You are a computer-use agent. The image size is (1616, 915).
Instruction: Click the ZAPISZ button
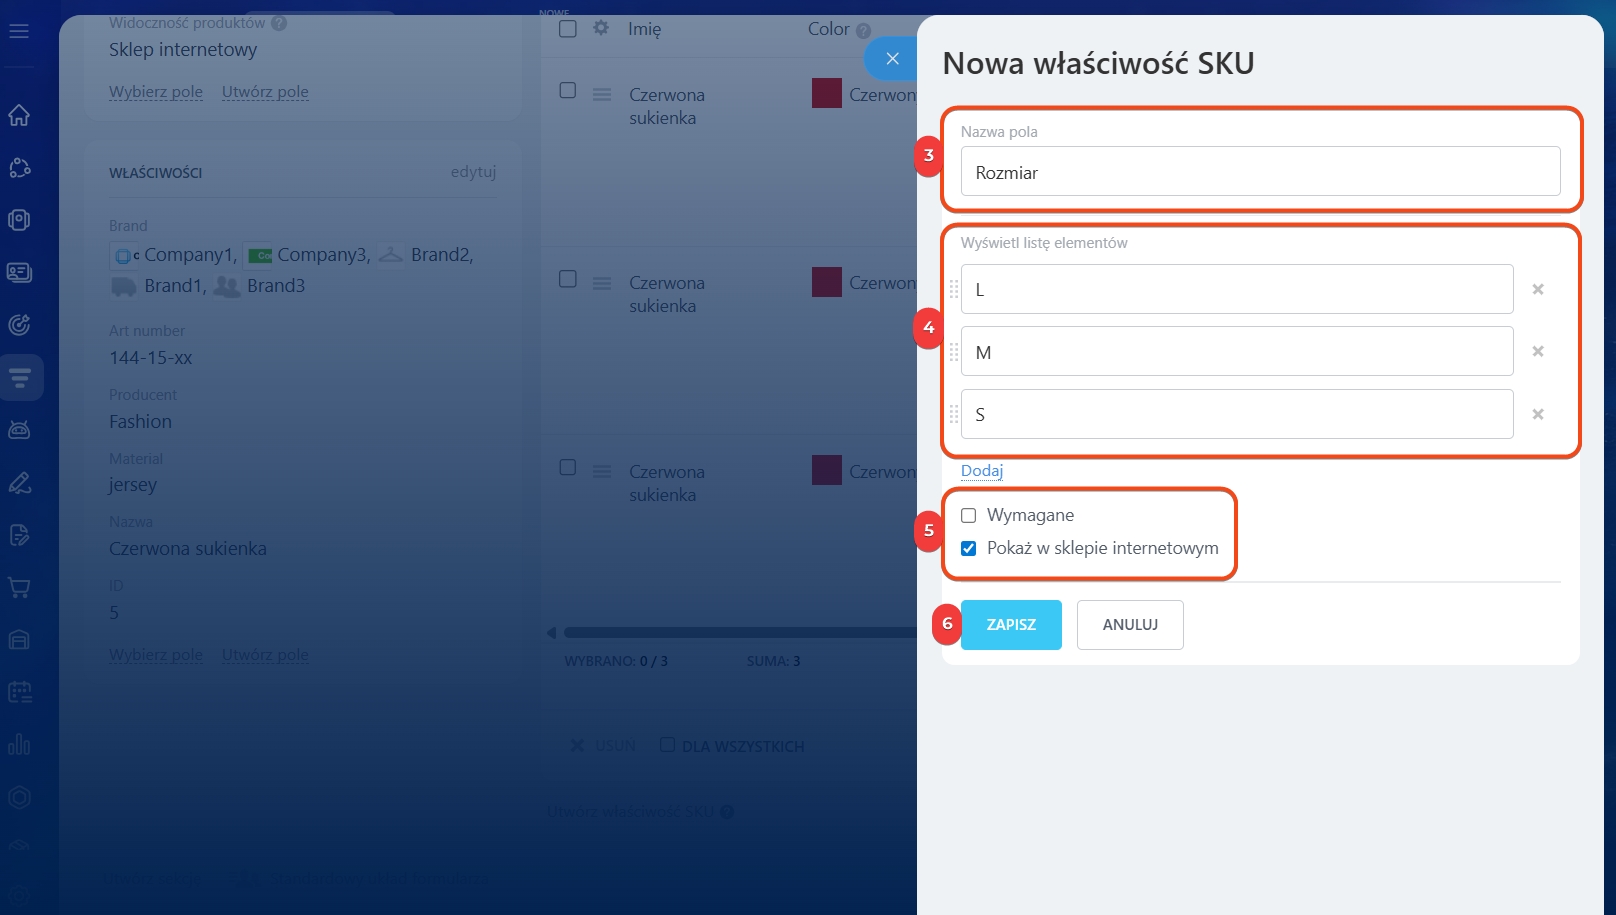[1011, 625]
